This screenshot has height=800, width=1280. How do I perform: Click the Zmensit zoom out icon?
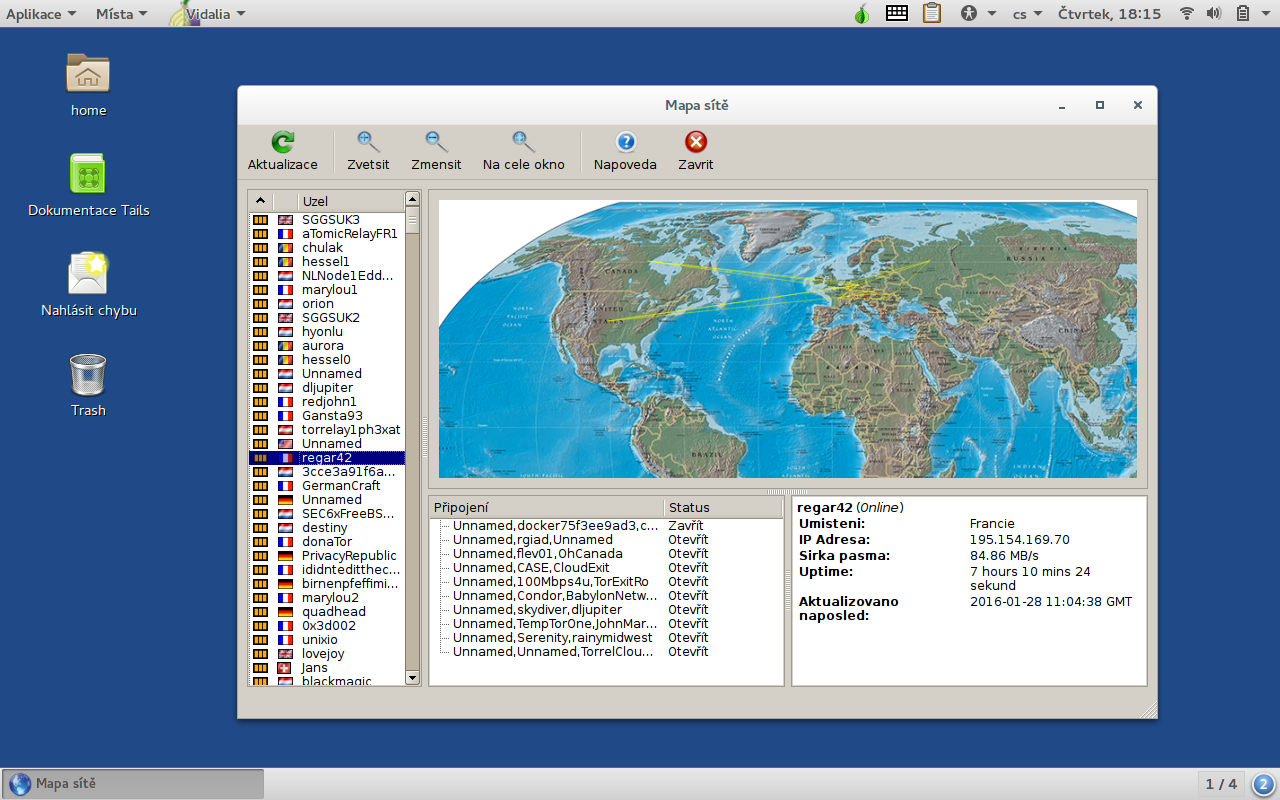[436, 142]
